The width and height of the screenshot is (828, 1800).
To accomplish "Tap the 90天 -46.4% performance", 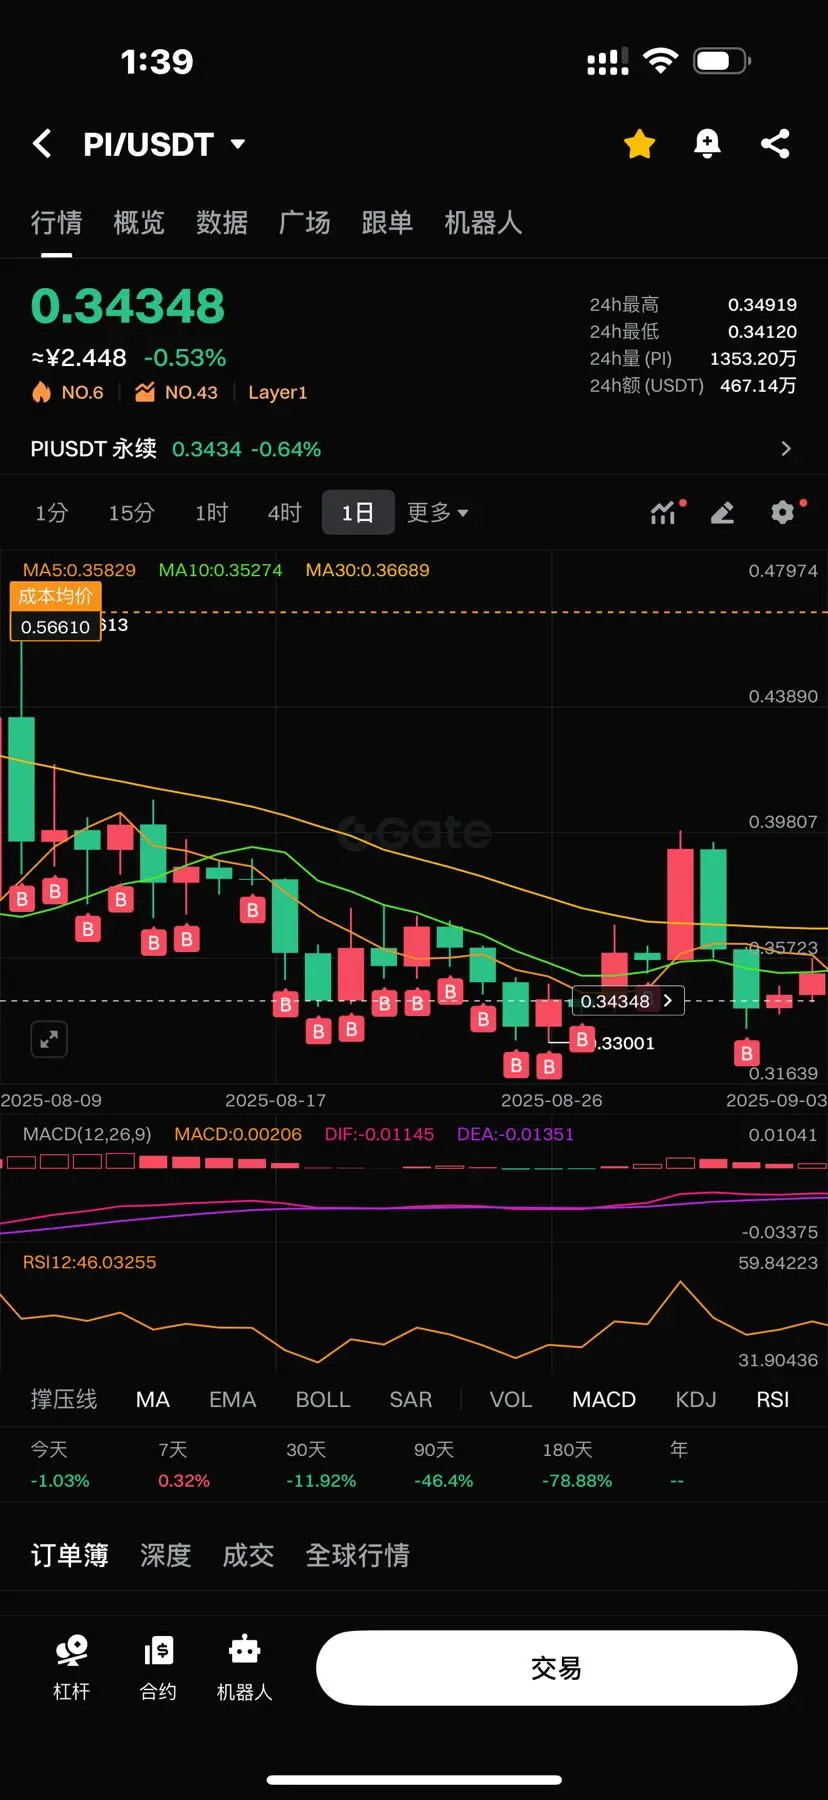I will point(444,1465).
